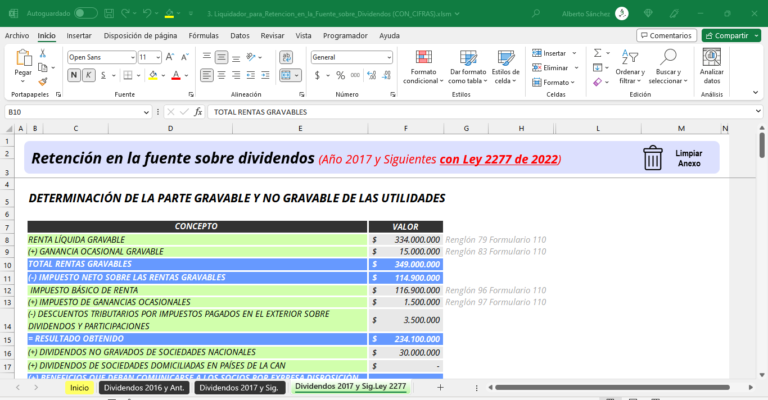Toggle middle vertical alignment

pos(221,57)
